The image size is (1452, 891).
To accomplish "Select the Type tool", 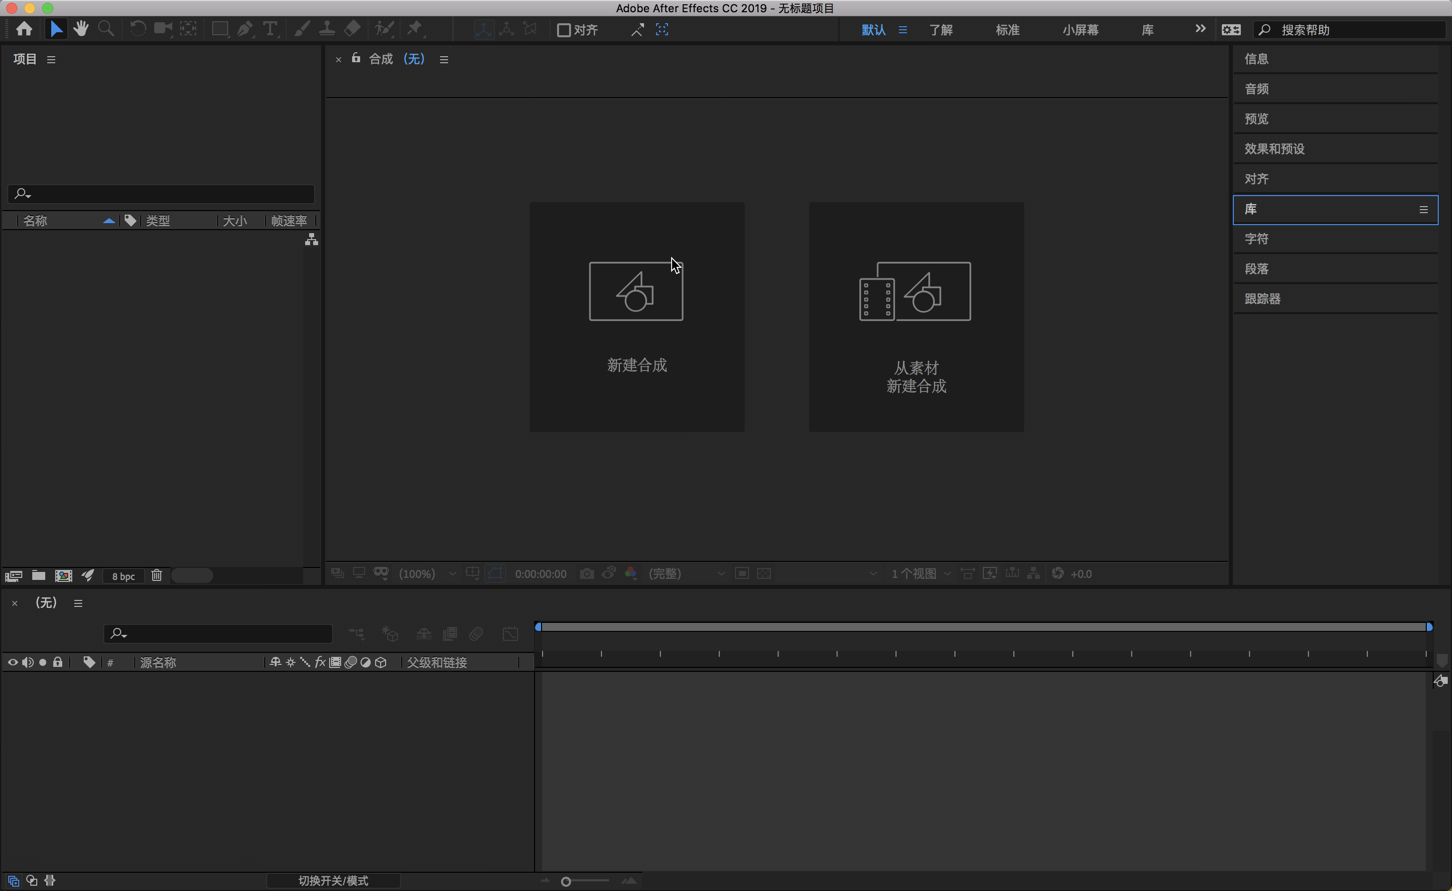I will click(x=270, y=29).
